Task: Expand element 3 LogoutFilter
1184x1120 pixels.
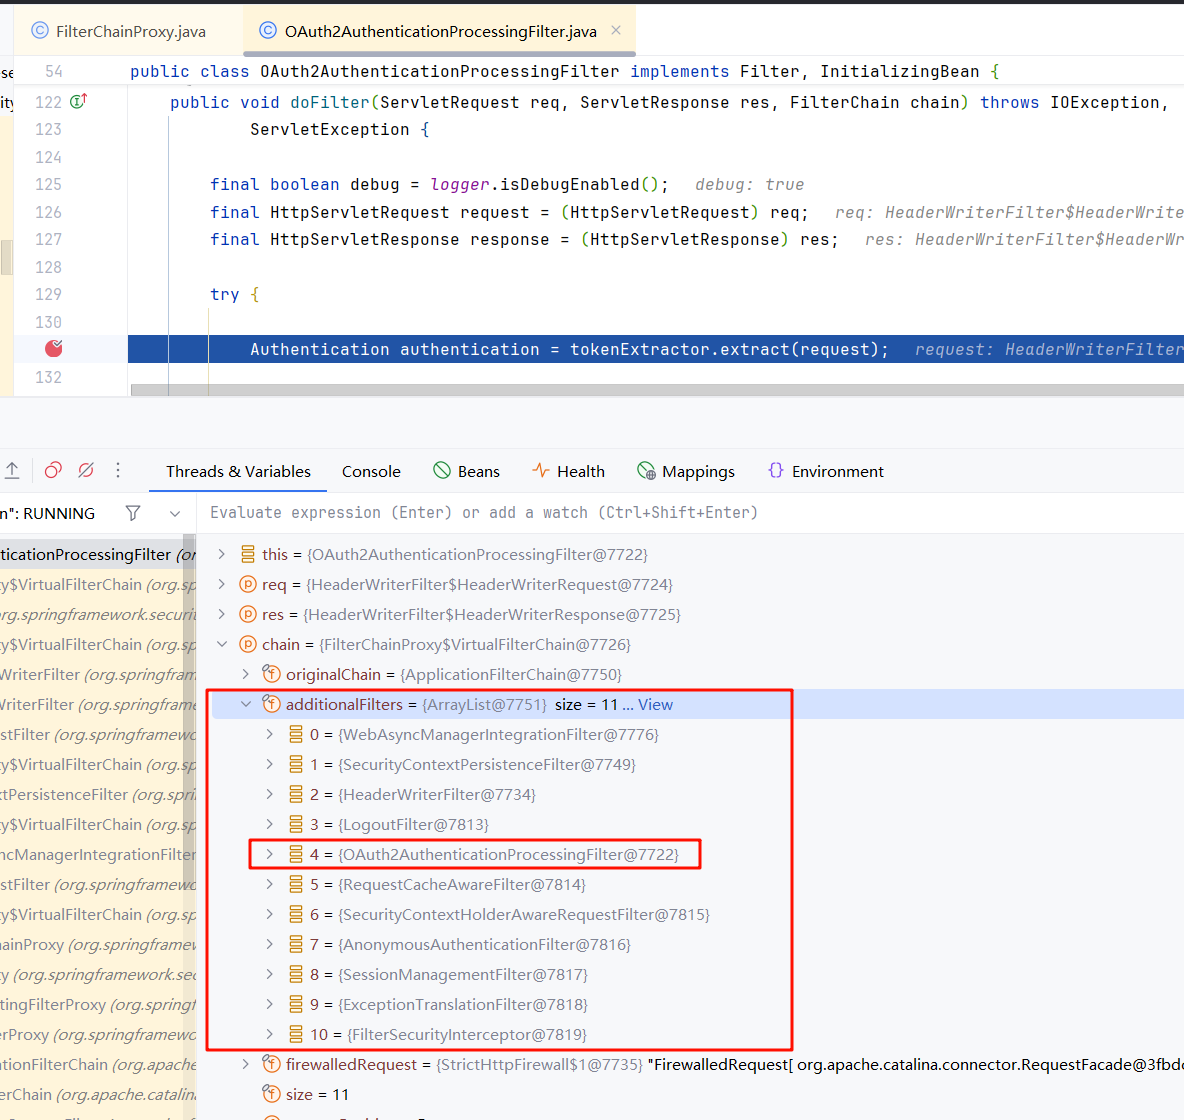Action: 270,824
